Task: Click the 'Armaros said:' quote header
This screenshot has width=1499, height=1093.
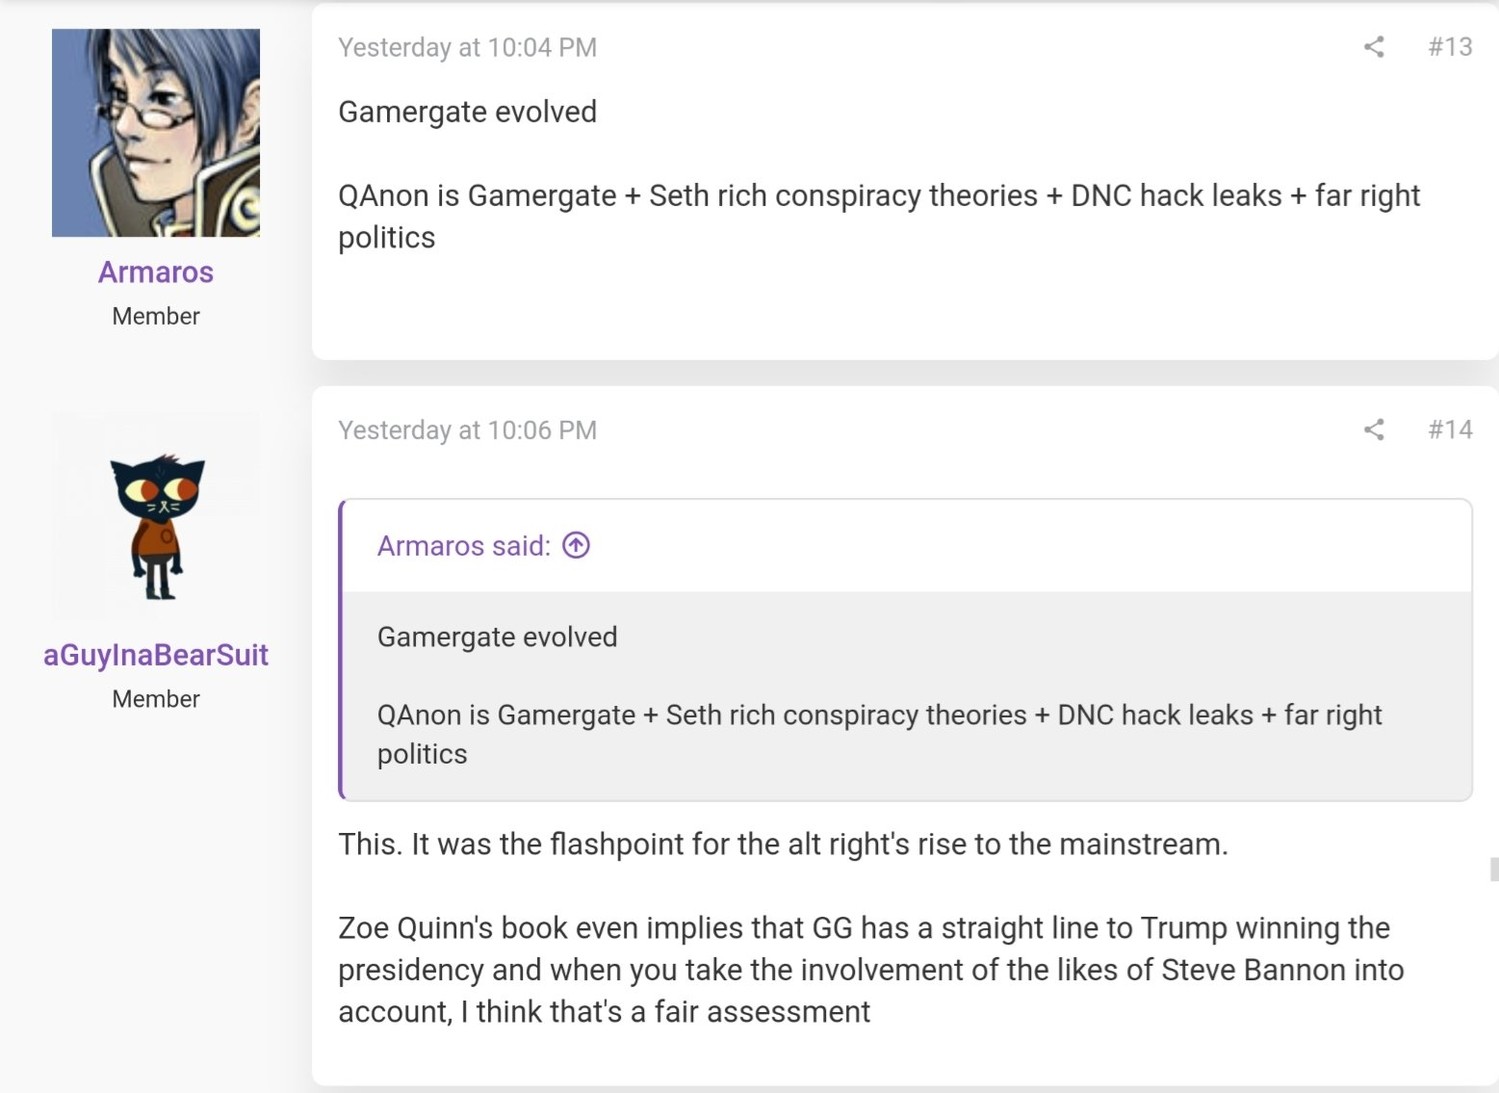Action: pos(464,546)
